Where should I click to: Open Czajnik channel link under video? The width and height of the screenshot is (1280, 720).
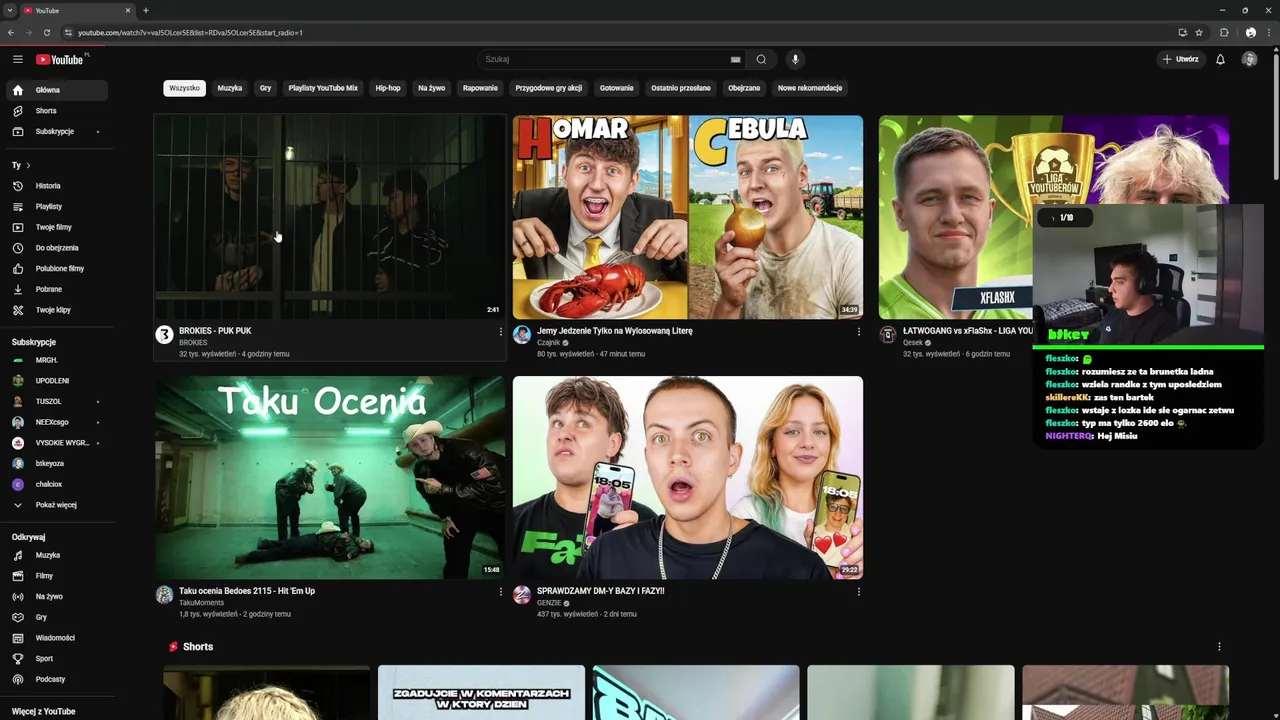(x=549, y=343)
